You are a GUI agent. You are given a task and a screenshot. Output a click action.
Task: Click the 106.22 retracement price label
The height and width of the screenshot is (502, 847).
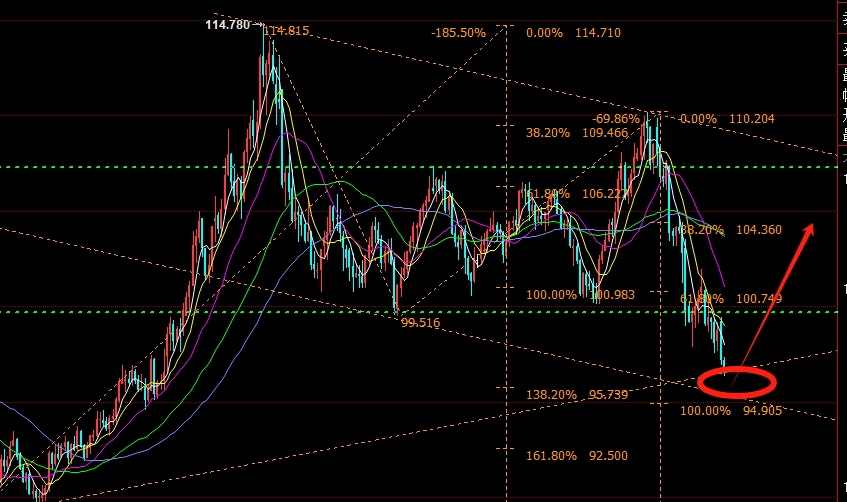[605, 194]
